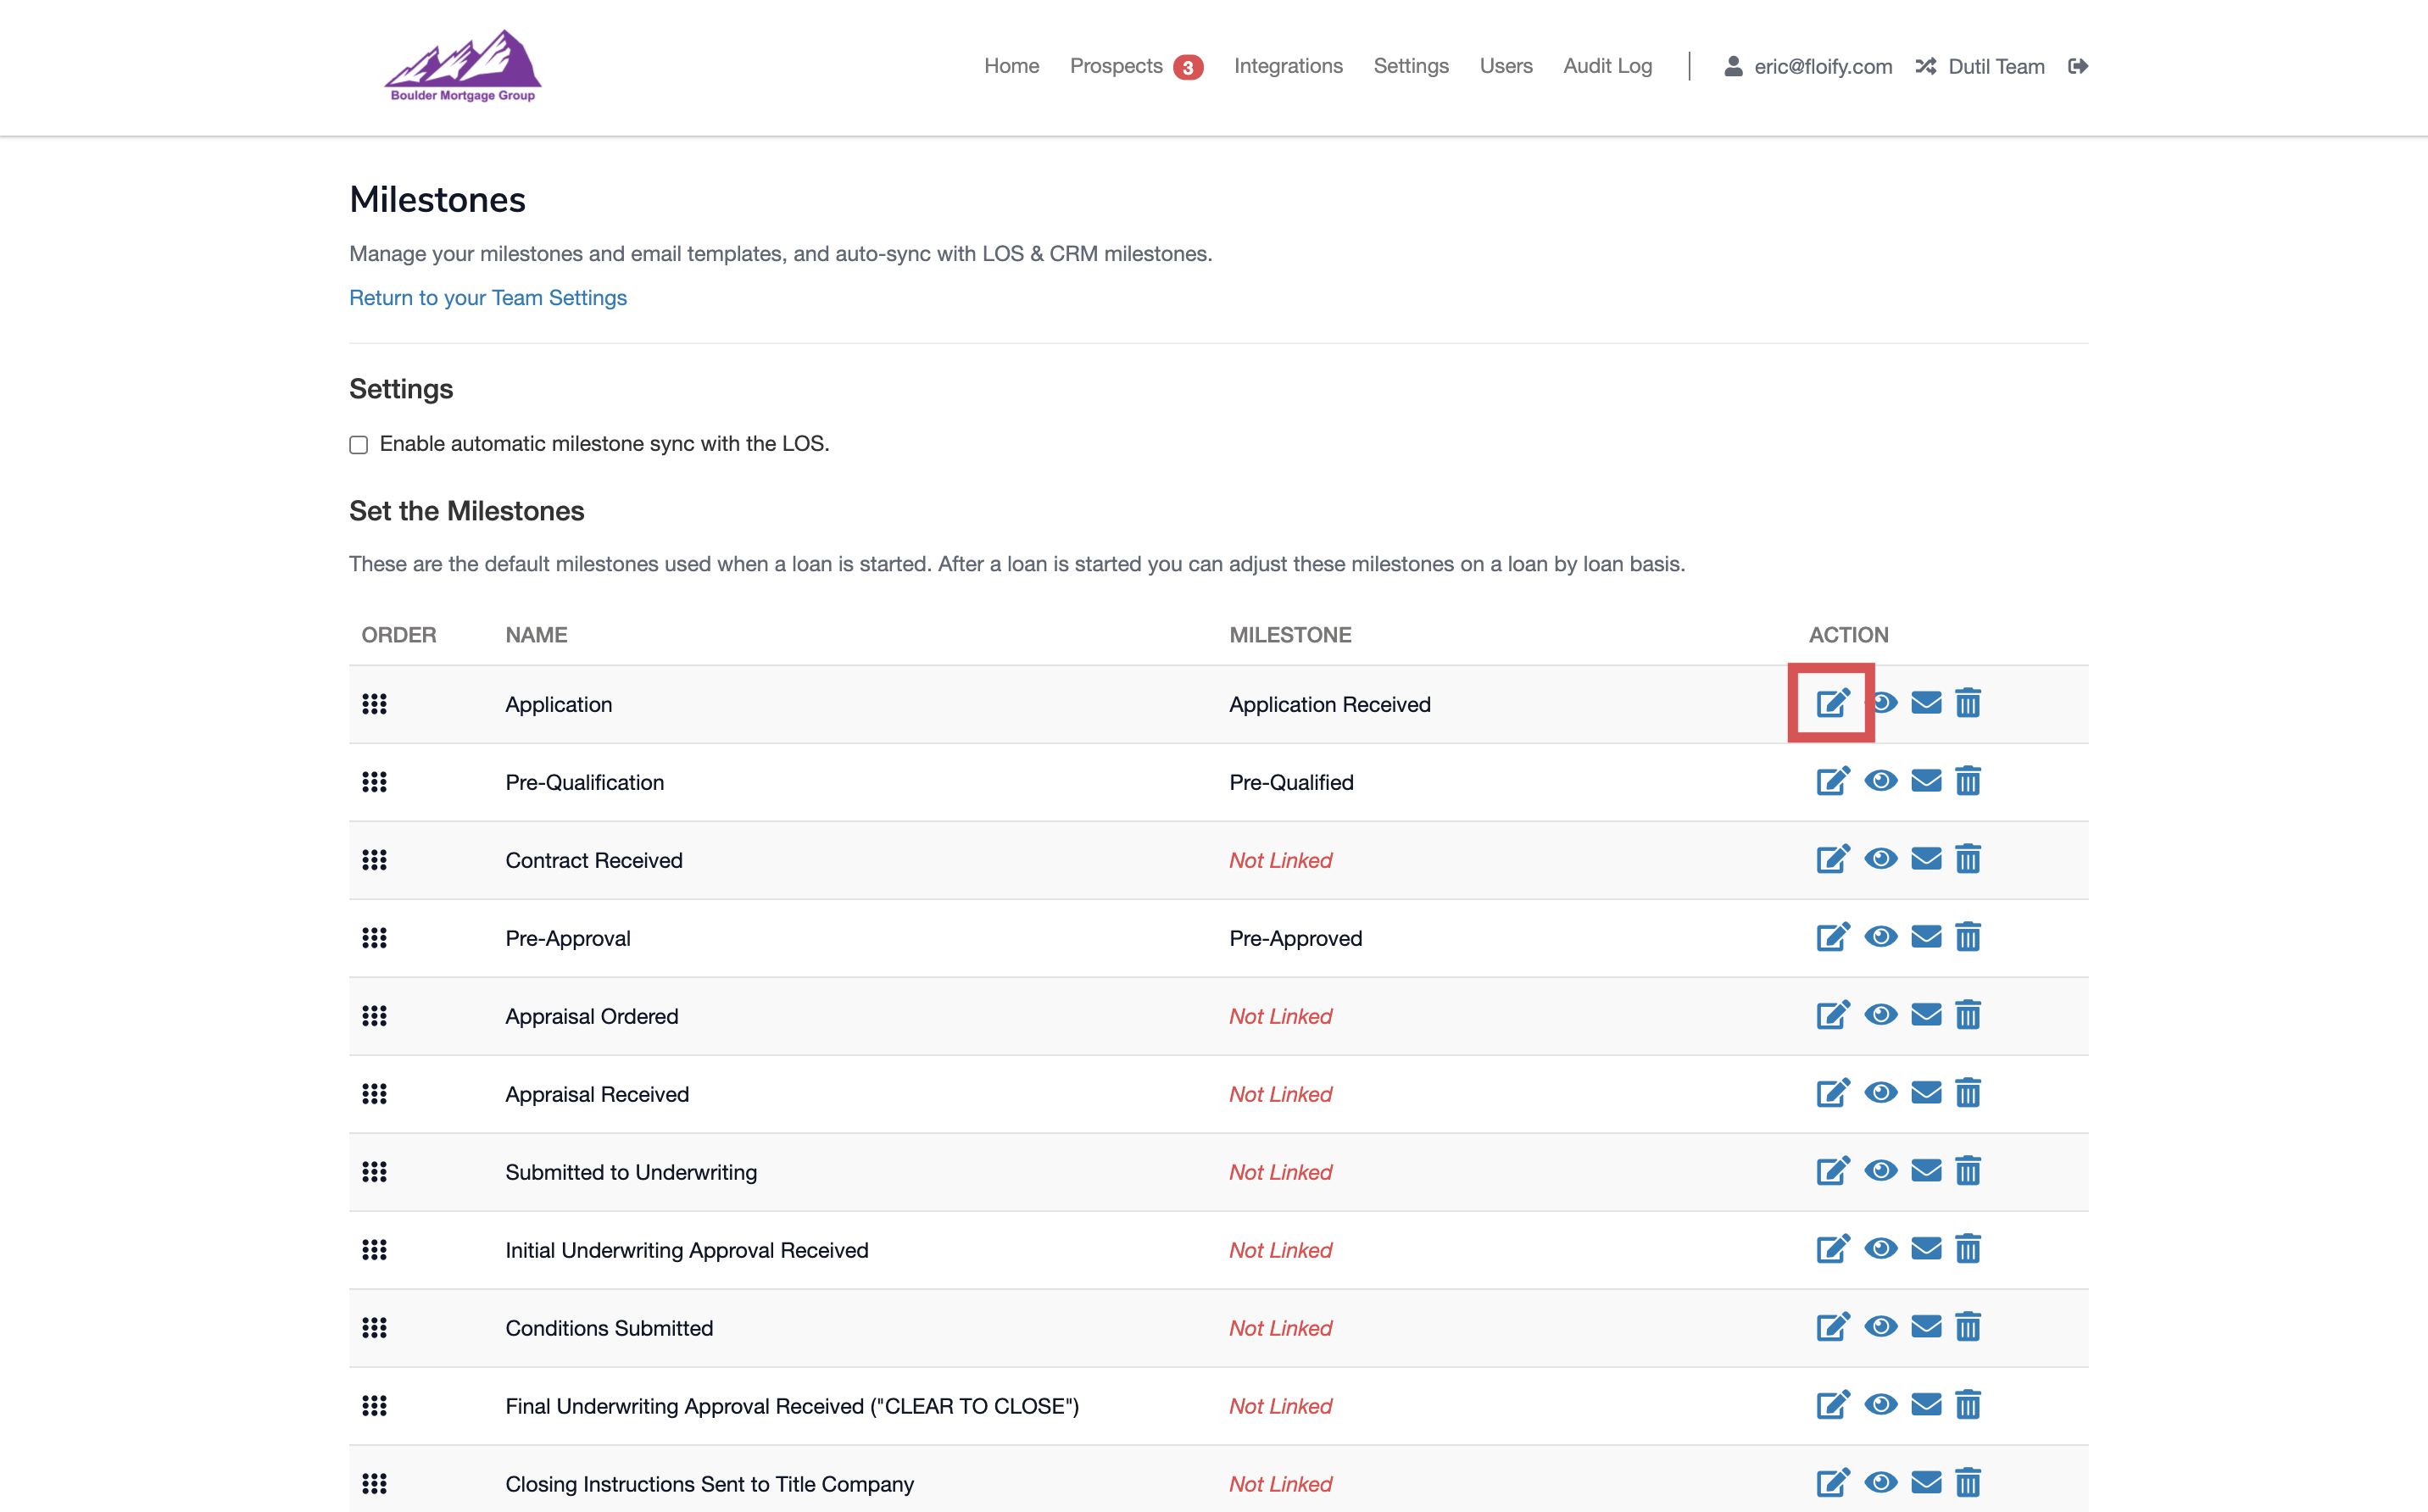
Task: Toggle visibility of Contract Received milestone
Action: (x=1880, y=859)
